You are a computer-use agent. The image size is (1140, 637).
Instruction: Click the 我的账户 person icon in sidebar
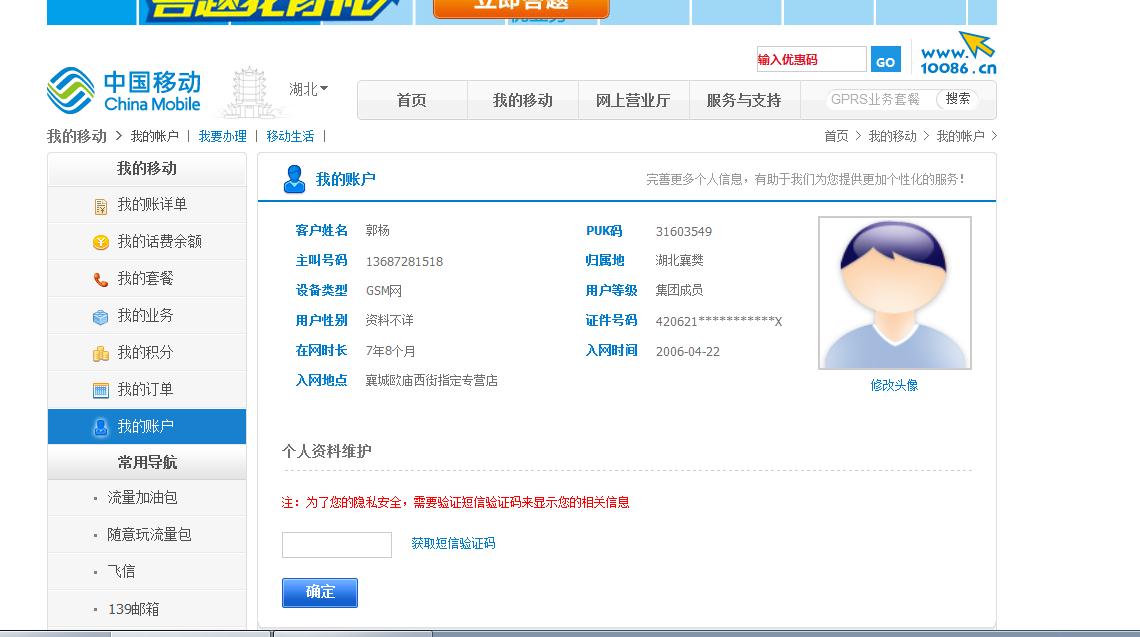tap(101, 427)
